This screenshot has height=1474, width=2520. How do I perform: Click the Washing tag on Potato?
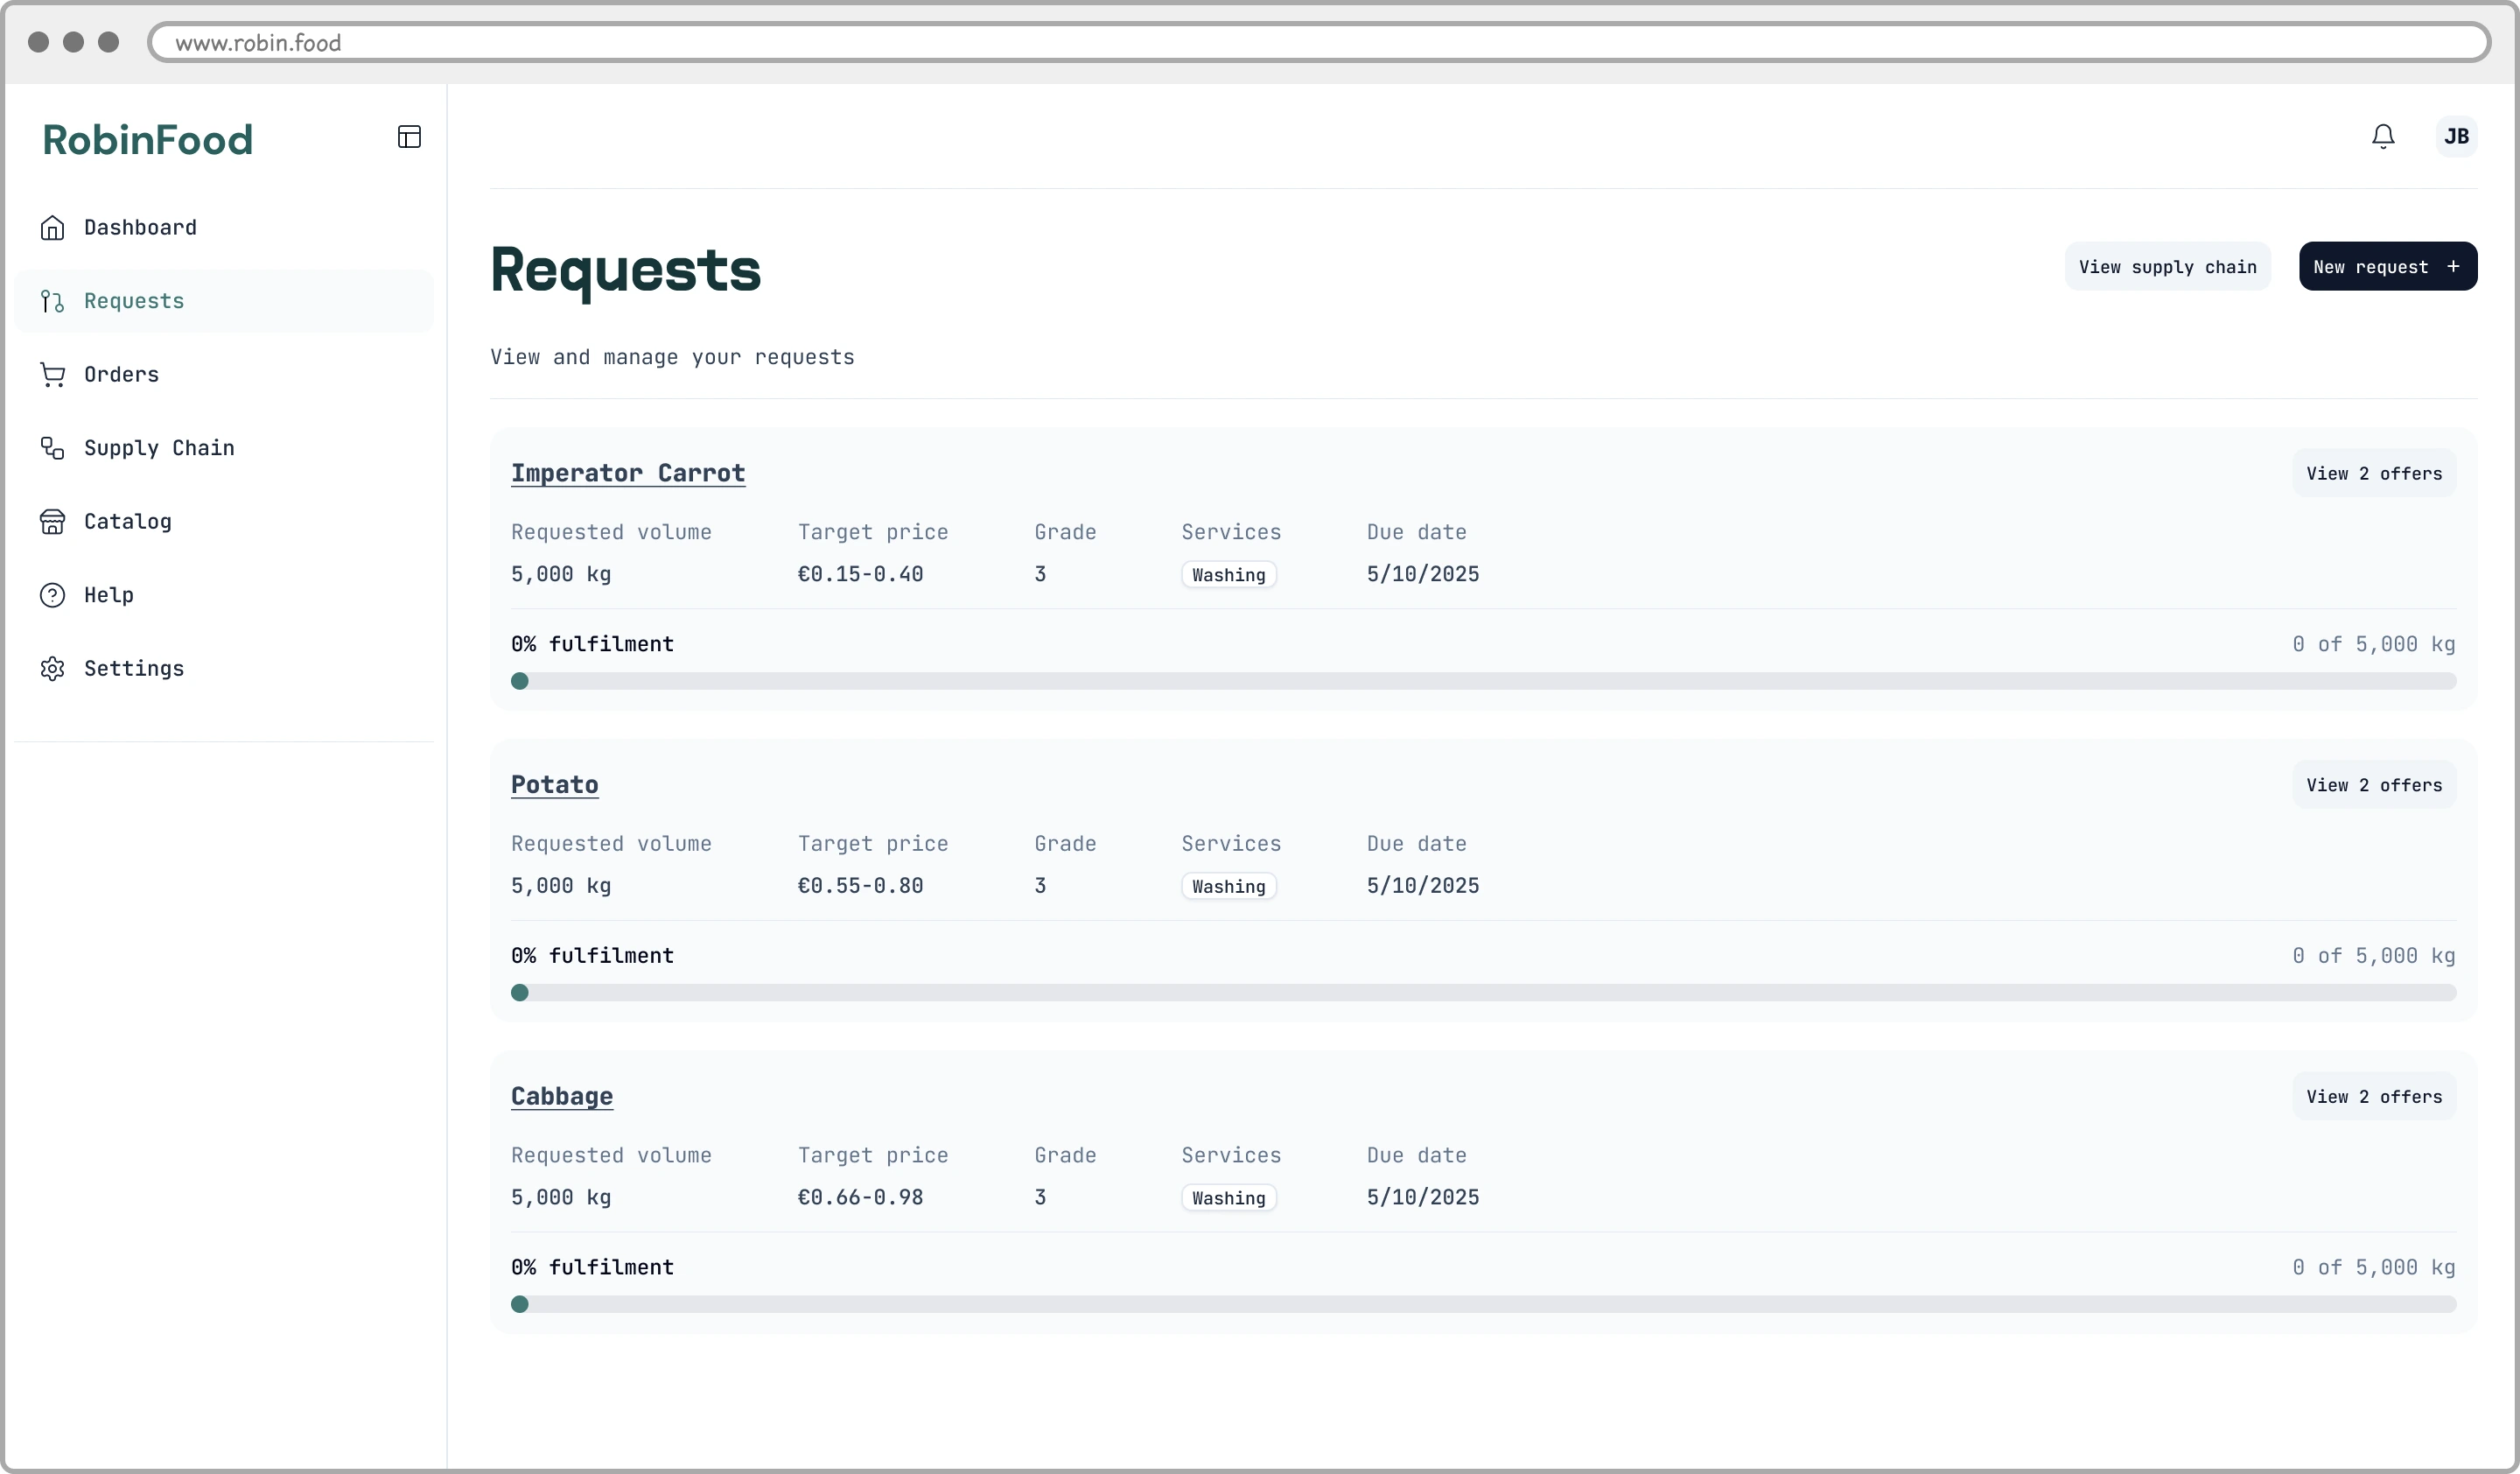pos(1228,886)
